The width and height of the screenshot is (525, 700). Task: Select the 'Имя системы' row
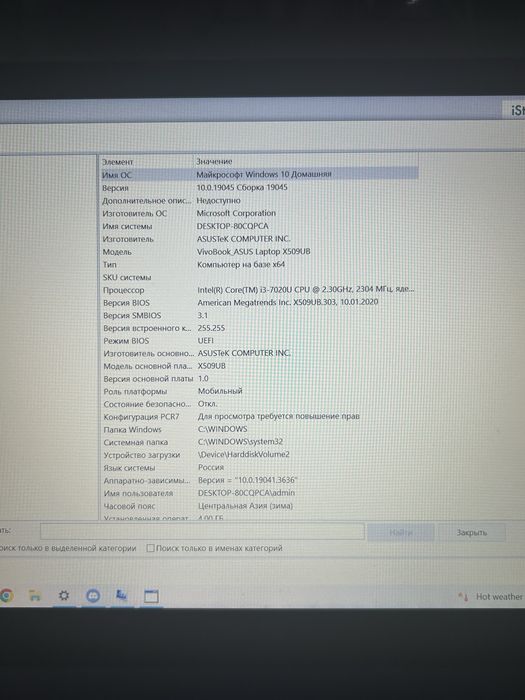[259, 226]
